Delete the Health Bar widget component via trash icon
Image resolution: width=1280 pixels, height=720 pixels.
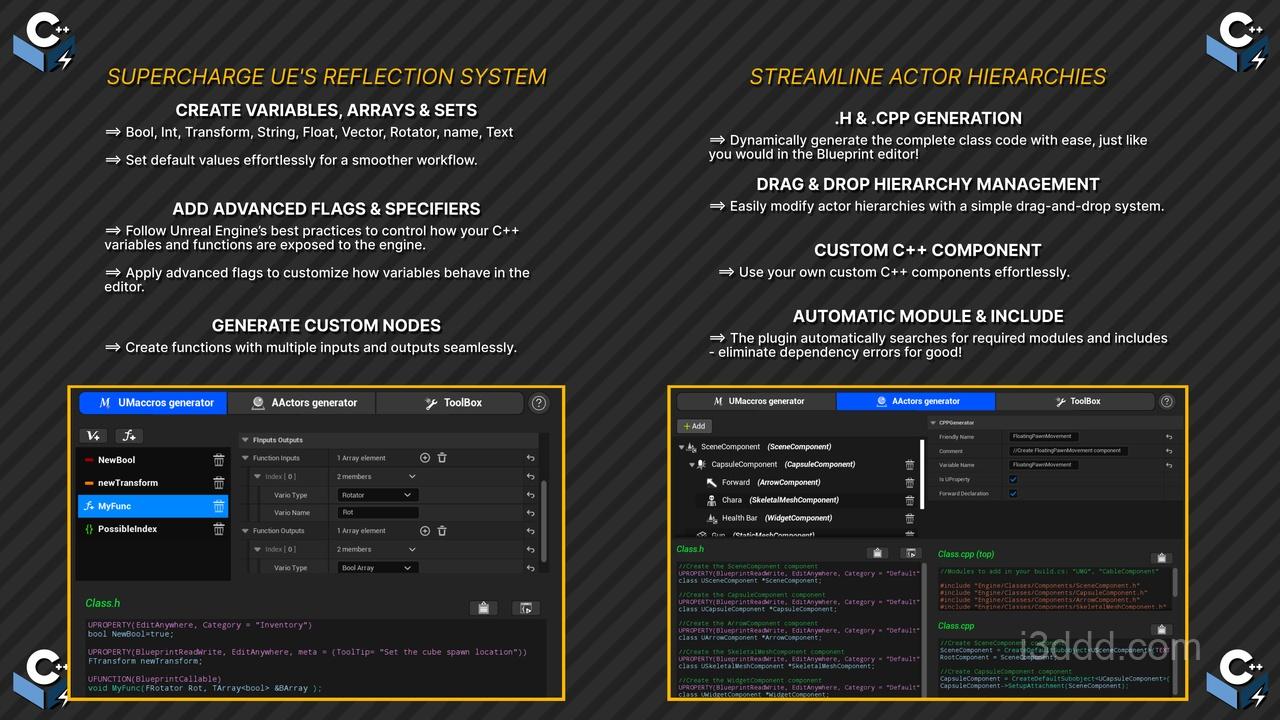tap(911, 518)
